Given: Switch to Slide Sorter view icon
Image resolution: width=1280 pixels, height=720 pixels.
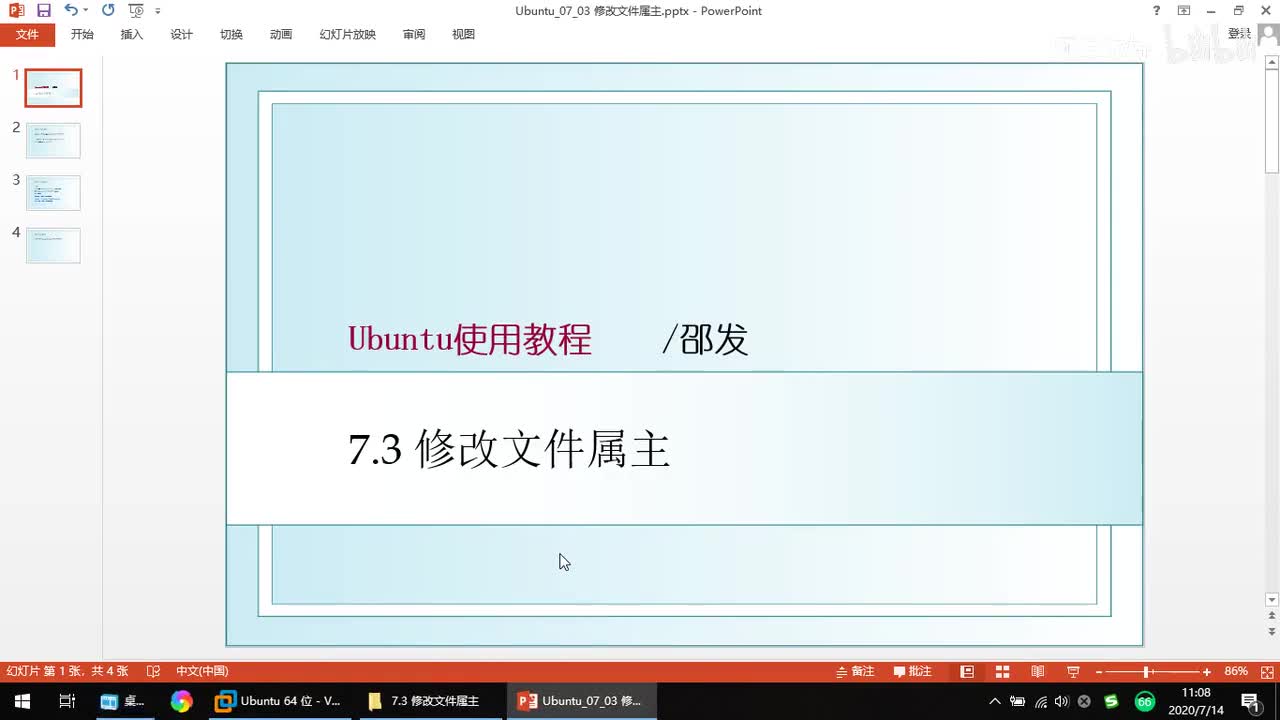Looking at the screenshot, I should coord(1002,671).
